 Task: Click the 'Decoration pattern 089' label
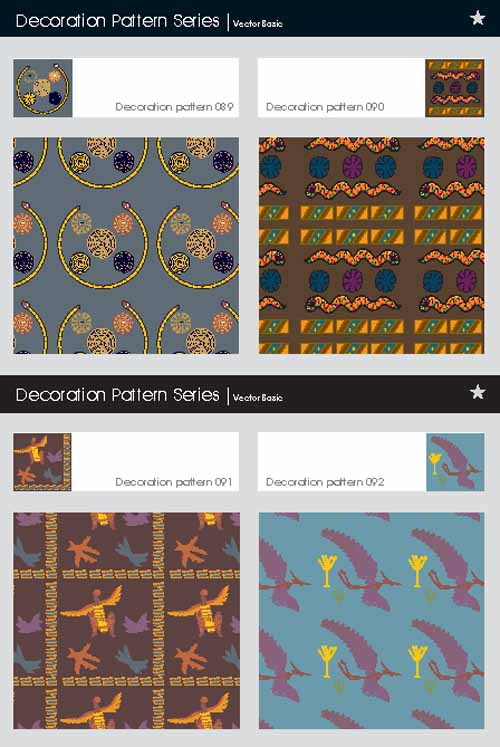pyautogui.click(x=174, y=107)
